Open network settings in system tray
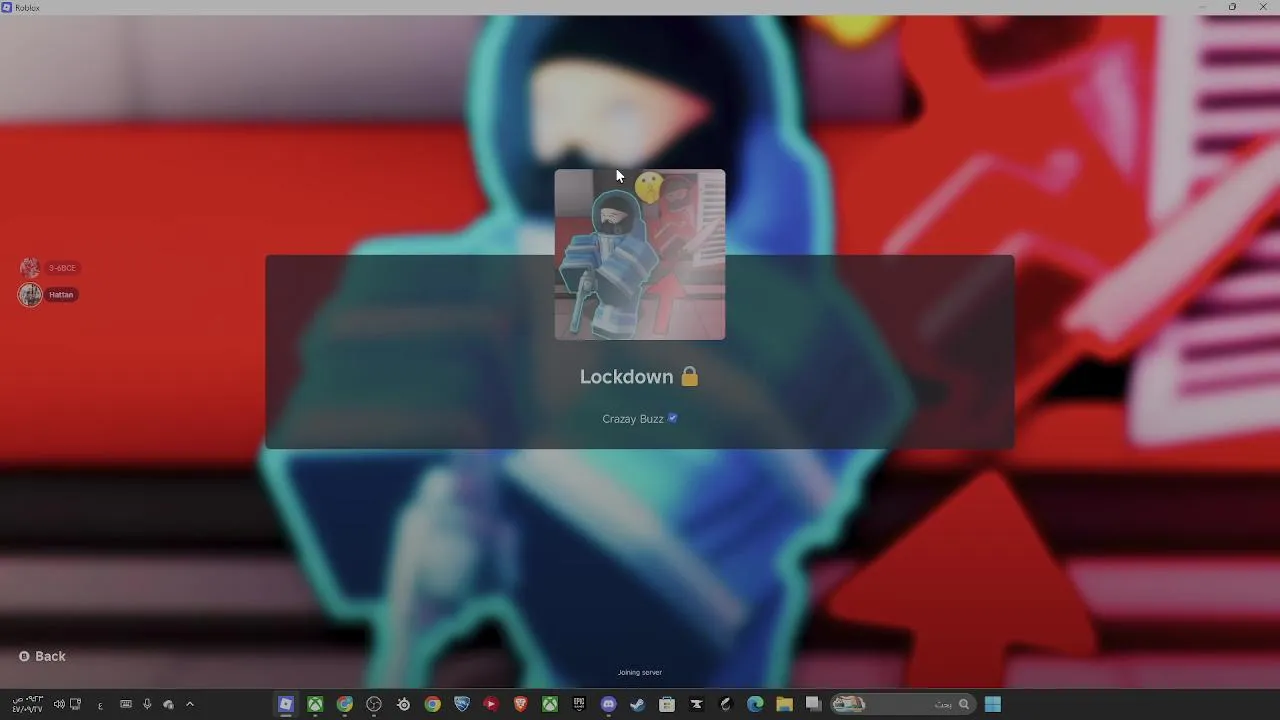The height and width of the screenshot is (720, 1280). tap(76, 704)
